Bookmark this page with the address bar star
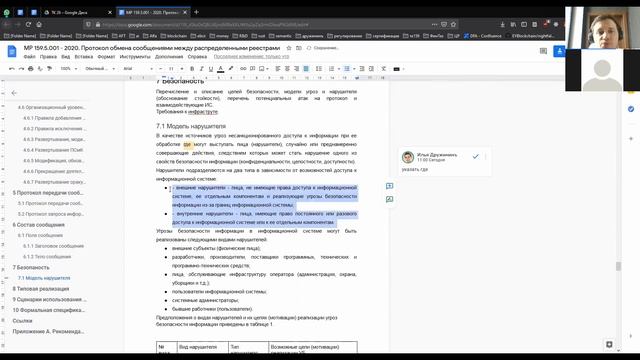 453,24
